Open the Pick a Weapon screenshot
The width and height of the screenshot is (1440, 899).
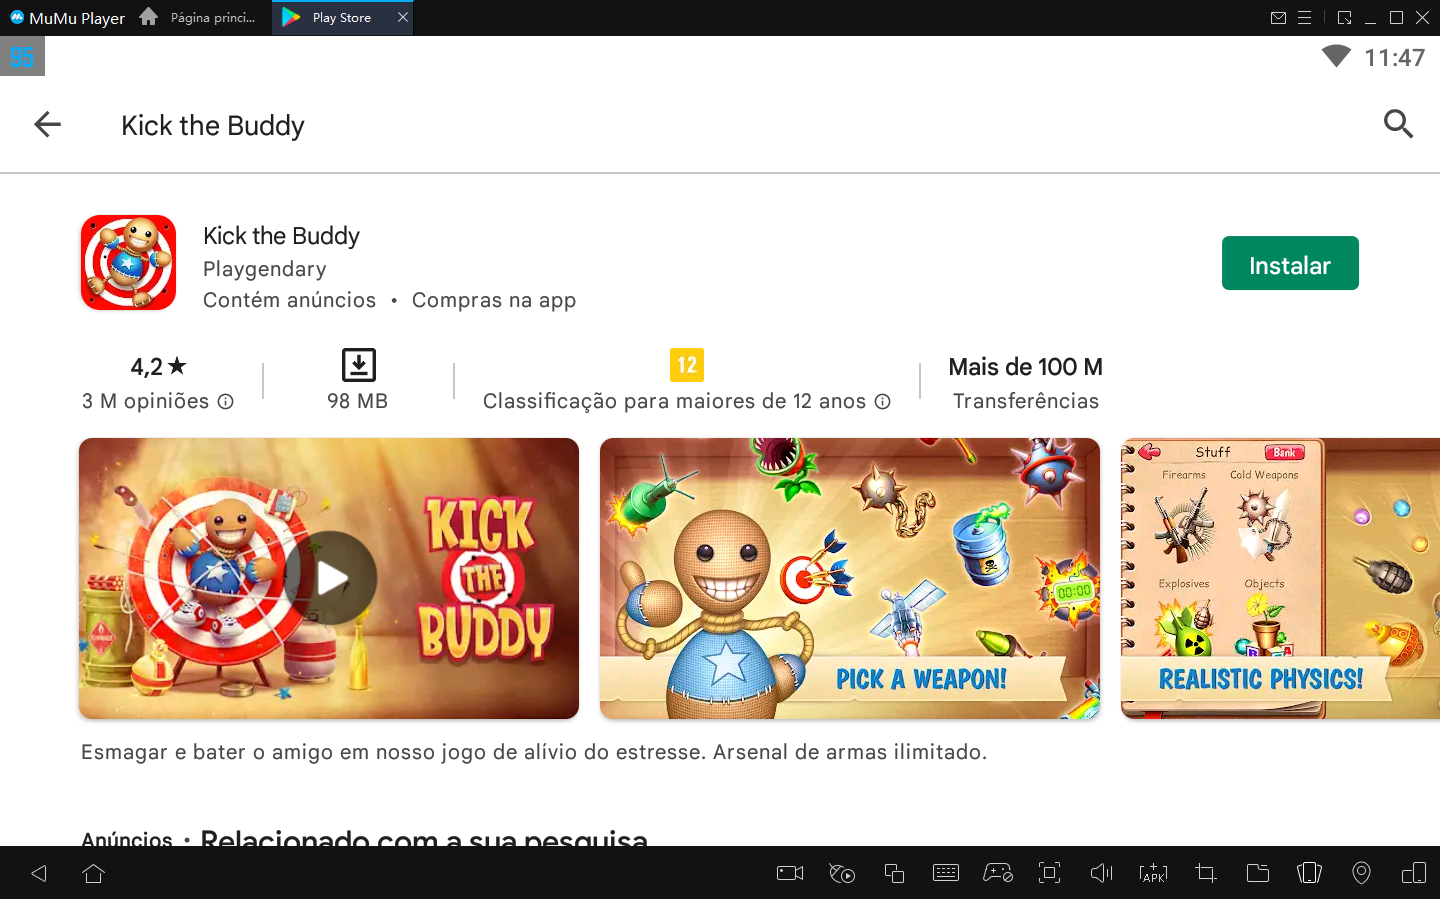pos(849,578)
